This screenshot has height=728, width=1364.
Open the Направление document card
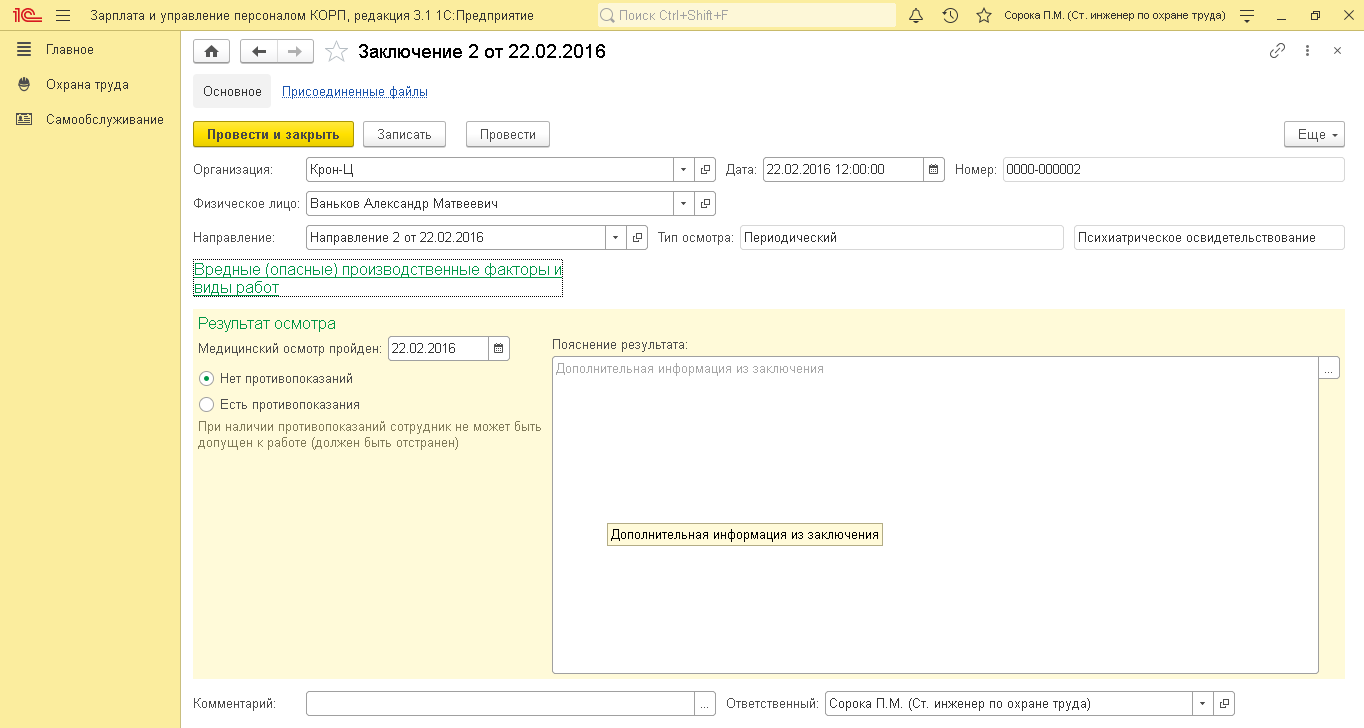pyautogui.click(x=637, y=238)
